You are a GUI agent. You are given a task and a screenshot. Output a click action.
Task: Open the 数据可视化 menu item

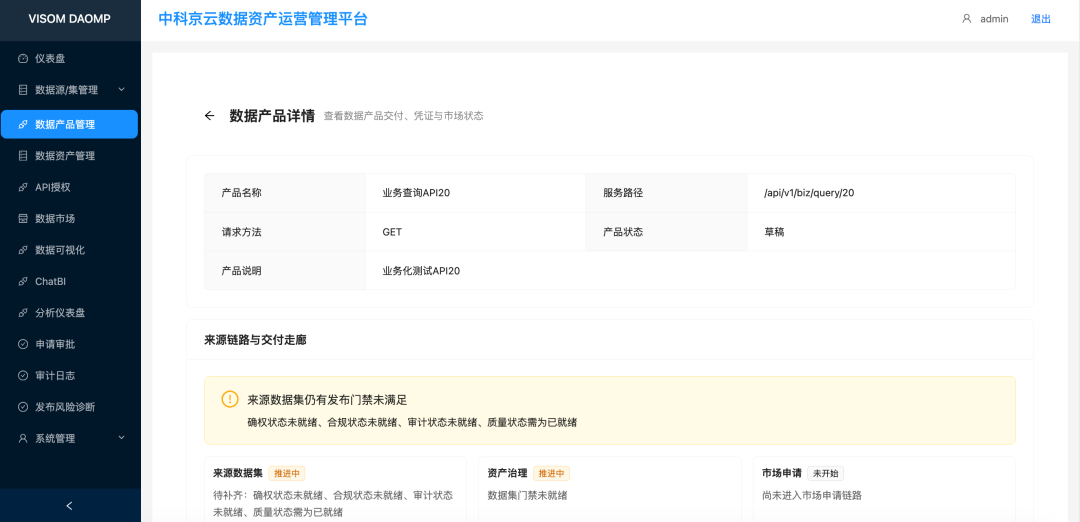70,250
